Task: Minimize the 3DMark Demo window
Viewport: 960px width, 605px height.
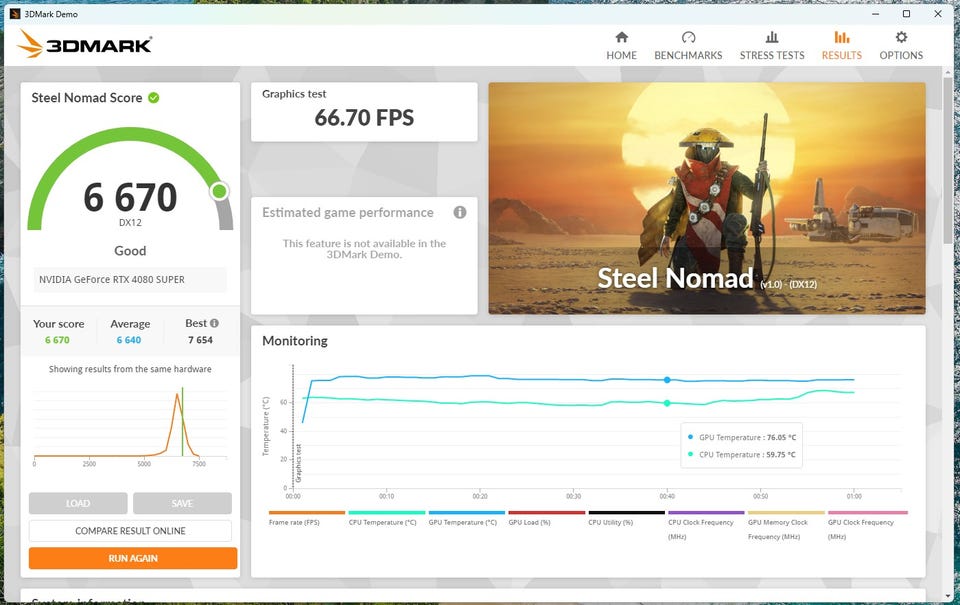Action: [x=876, y=13]
